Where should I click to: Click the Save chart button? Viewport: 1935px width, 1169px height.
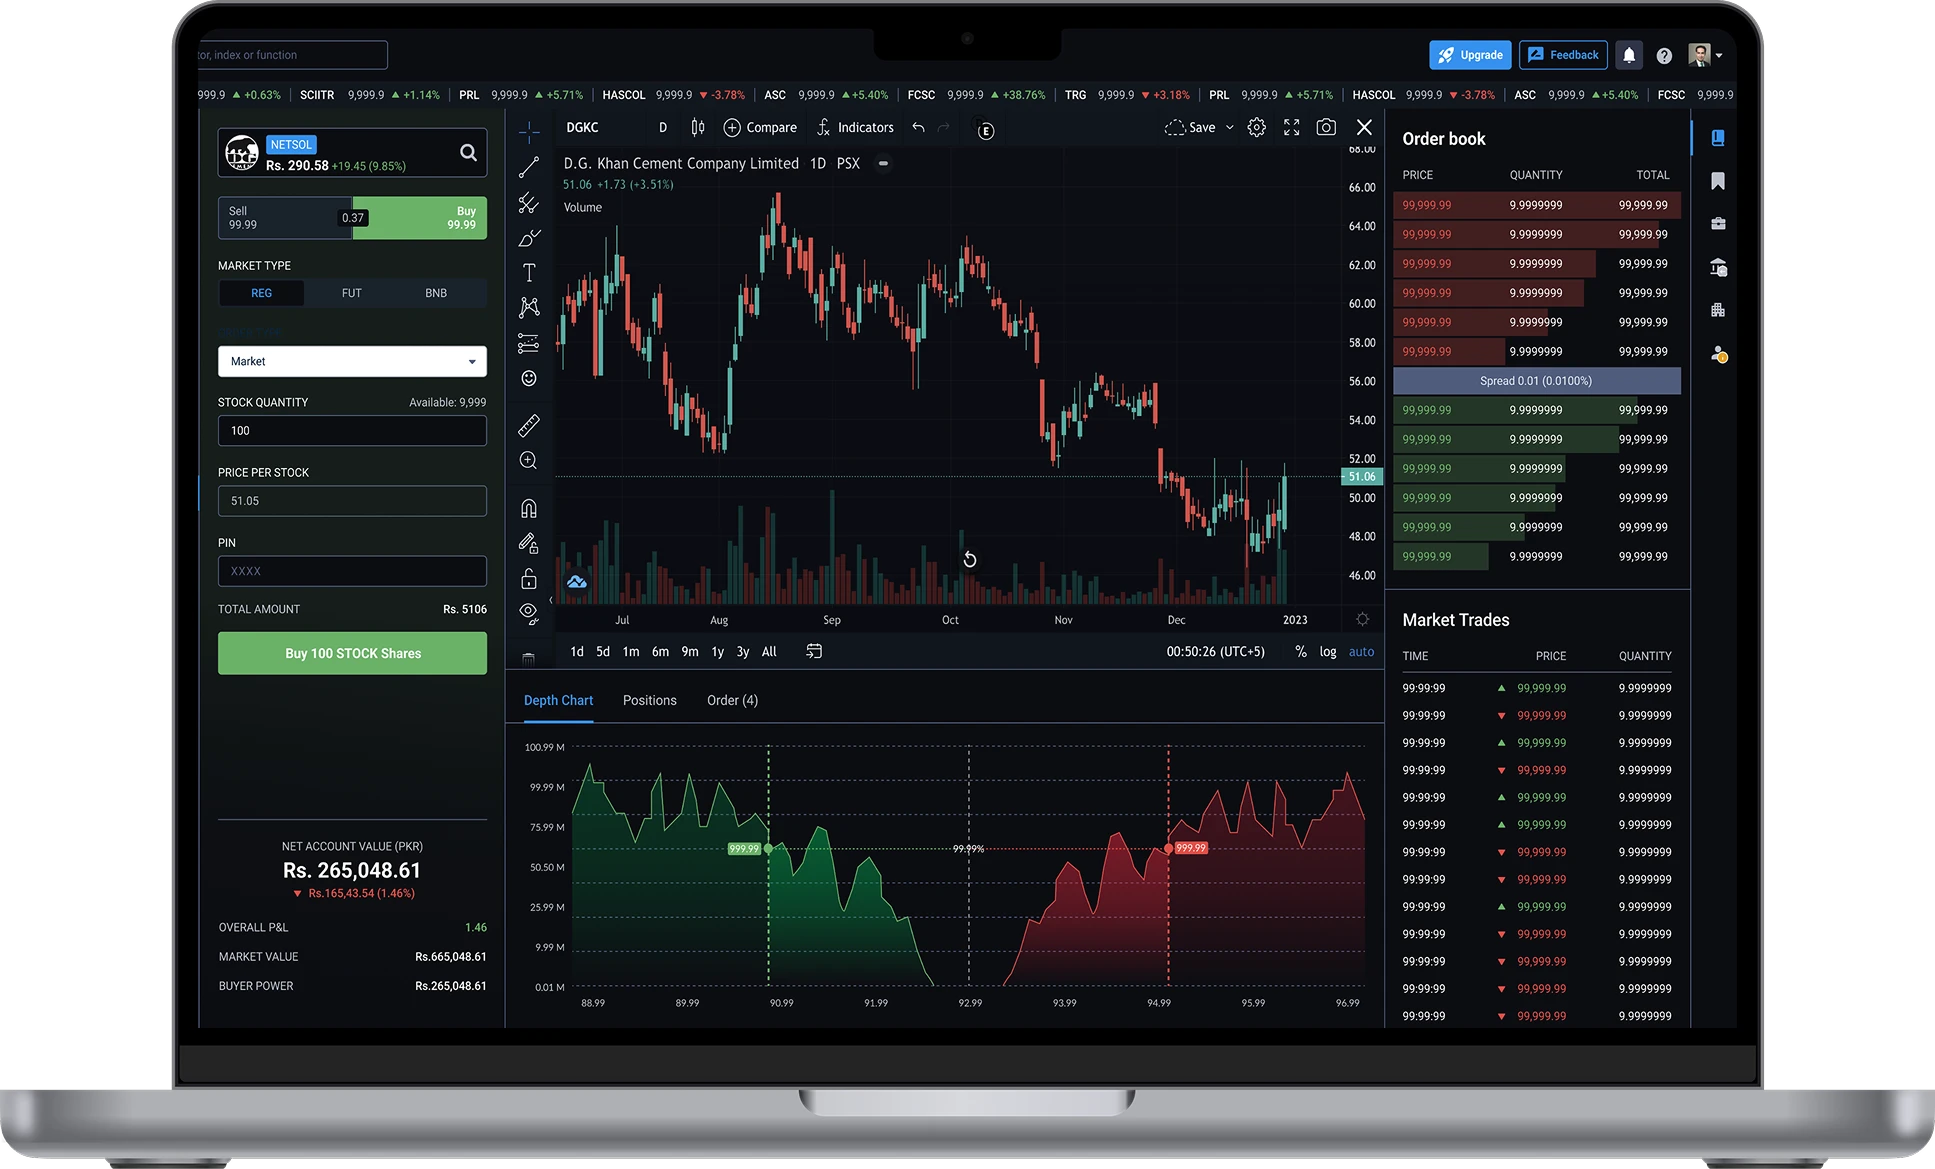click(x=1190, y=127)
